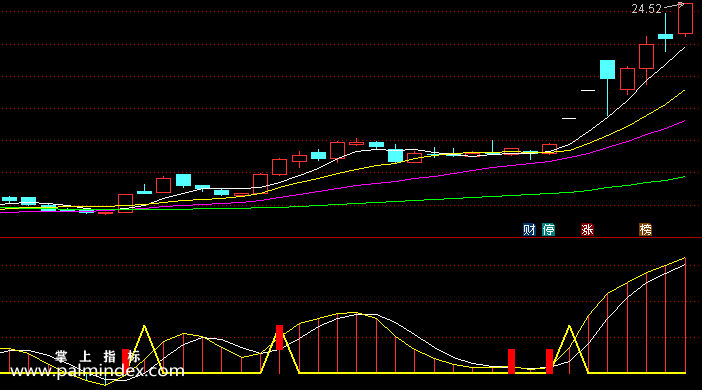
Task: Select the last red candlestick at top right
Action: click(x=685, y=19)
